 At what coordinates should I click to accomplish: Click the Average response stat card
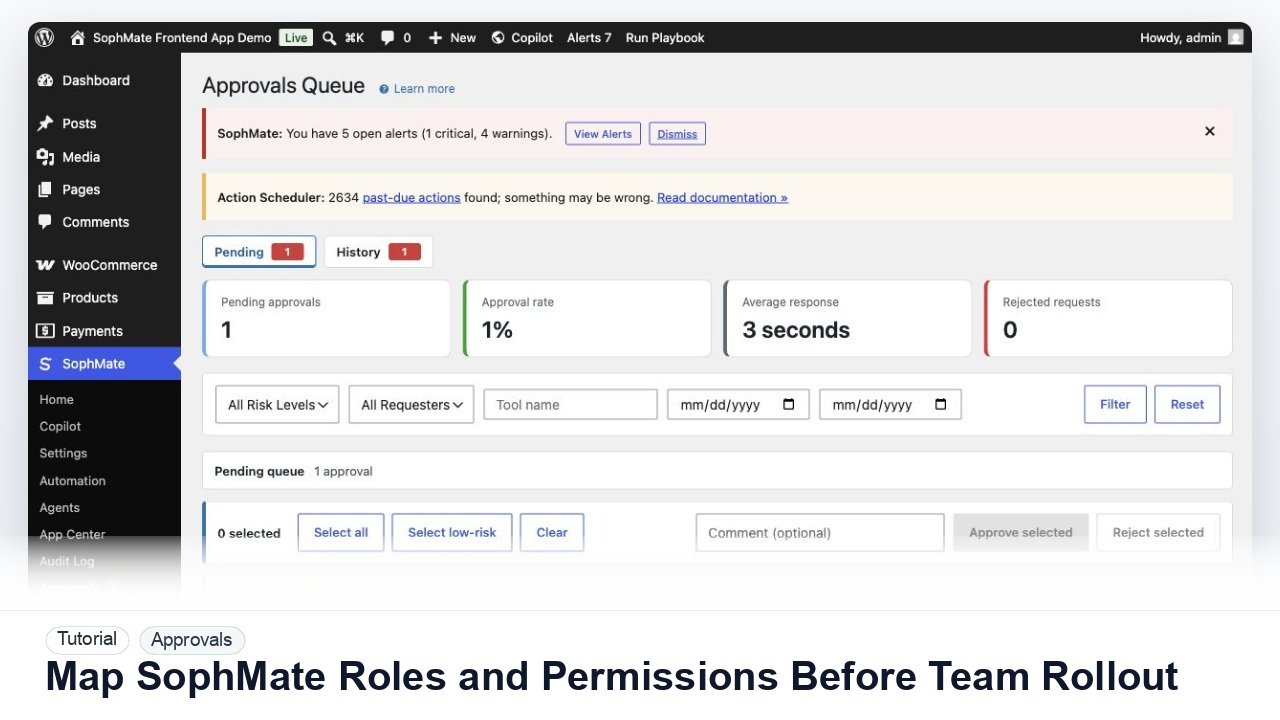(x=847, y=318)
